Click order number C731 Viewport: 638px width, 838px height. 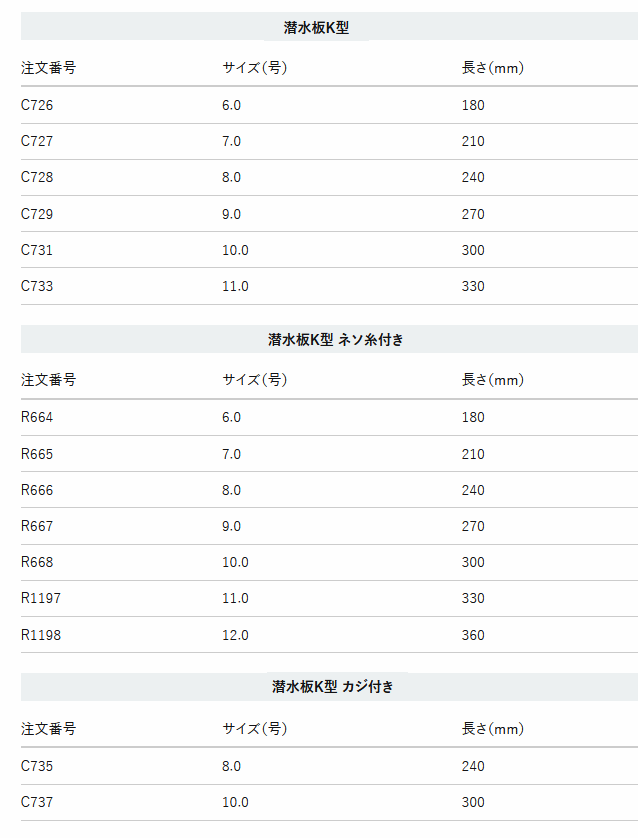click(x=37, y=250)
